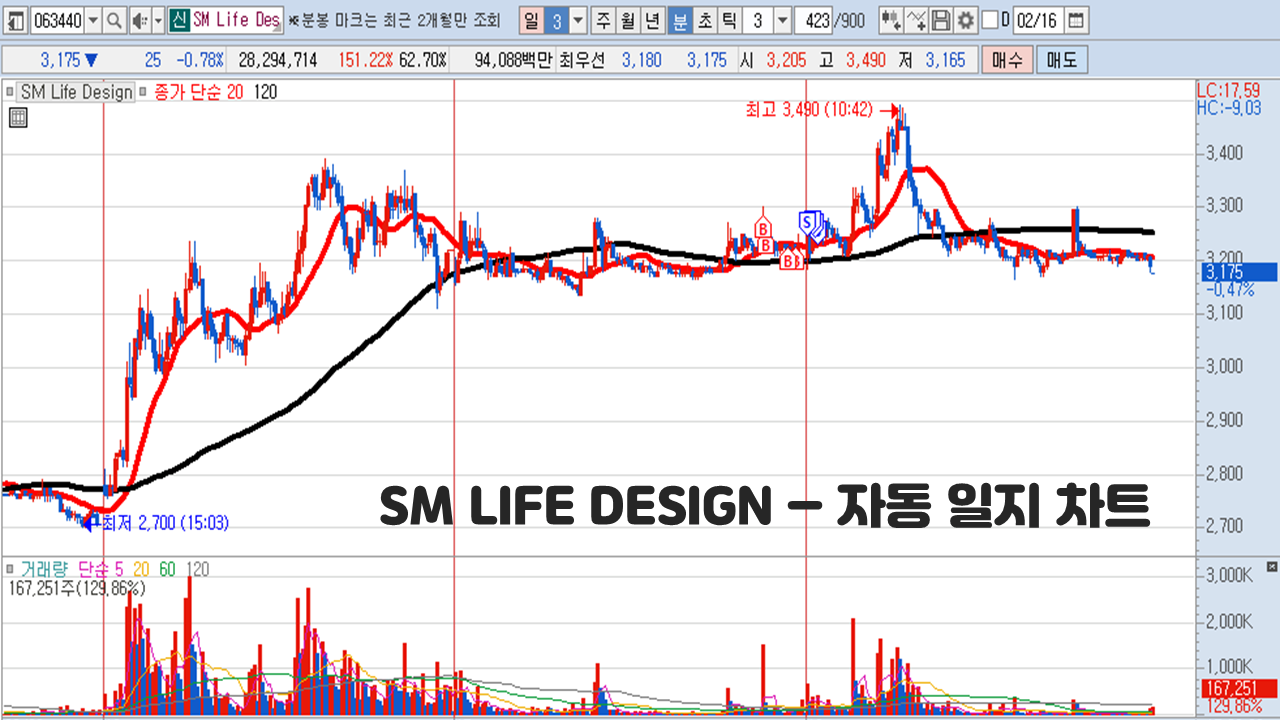Click the volume 20 average legend label
The width and height of the screenshot is (1280, 720).
tap(140, 569)
